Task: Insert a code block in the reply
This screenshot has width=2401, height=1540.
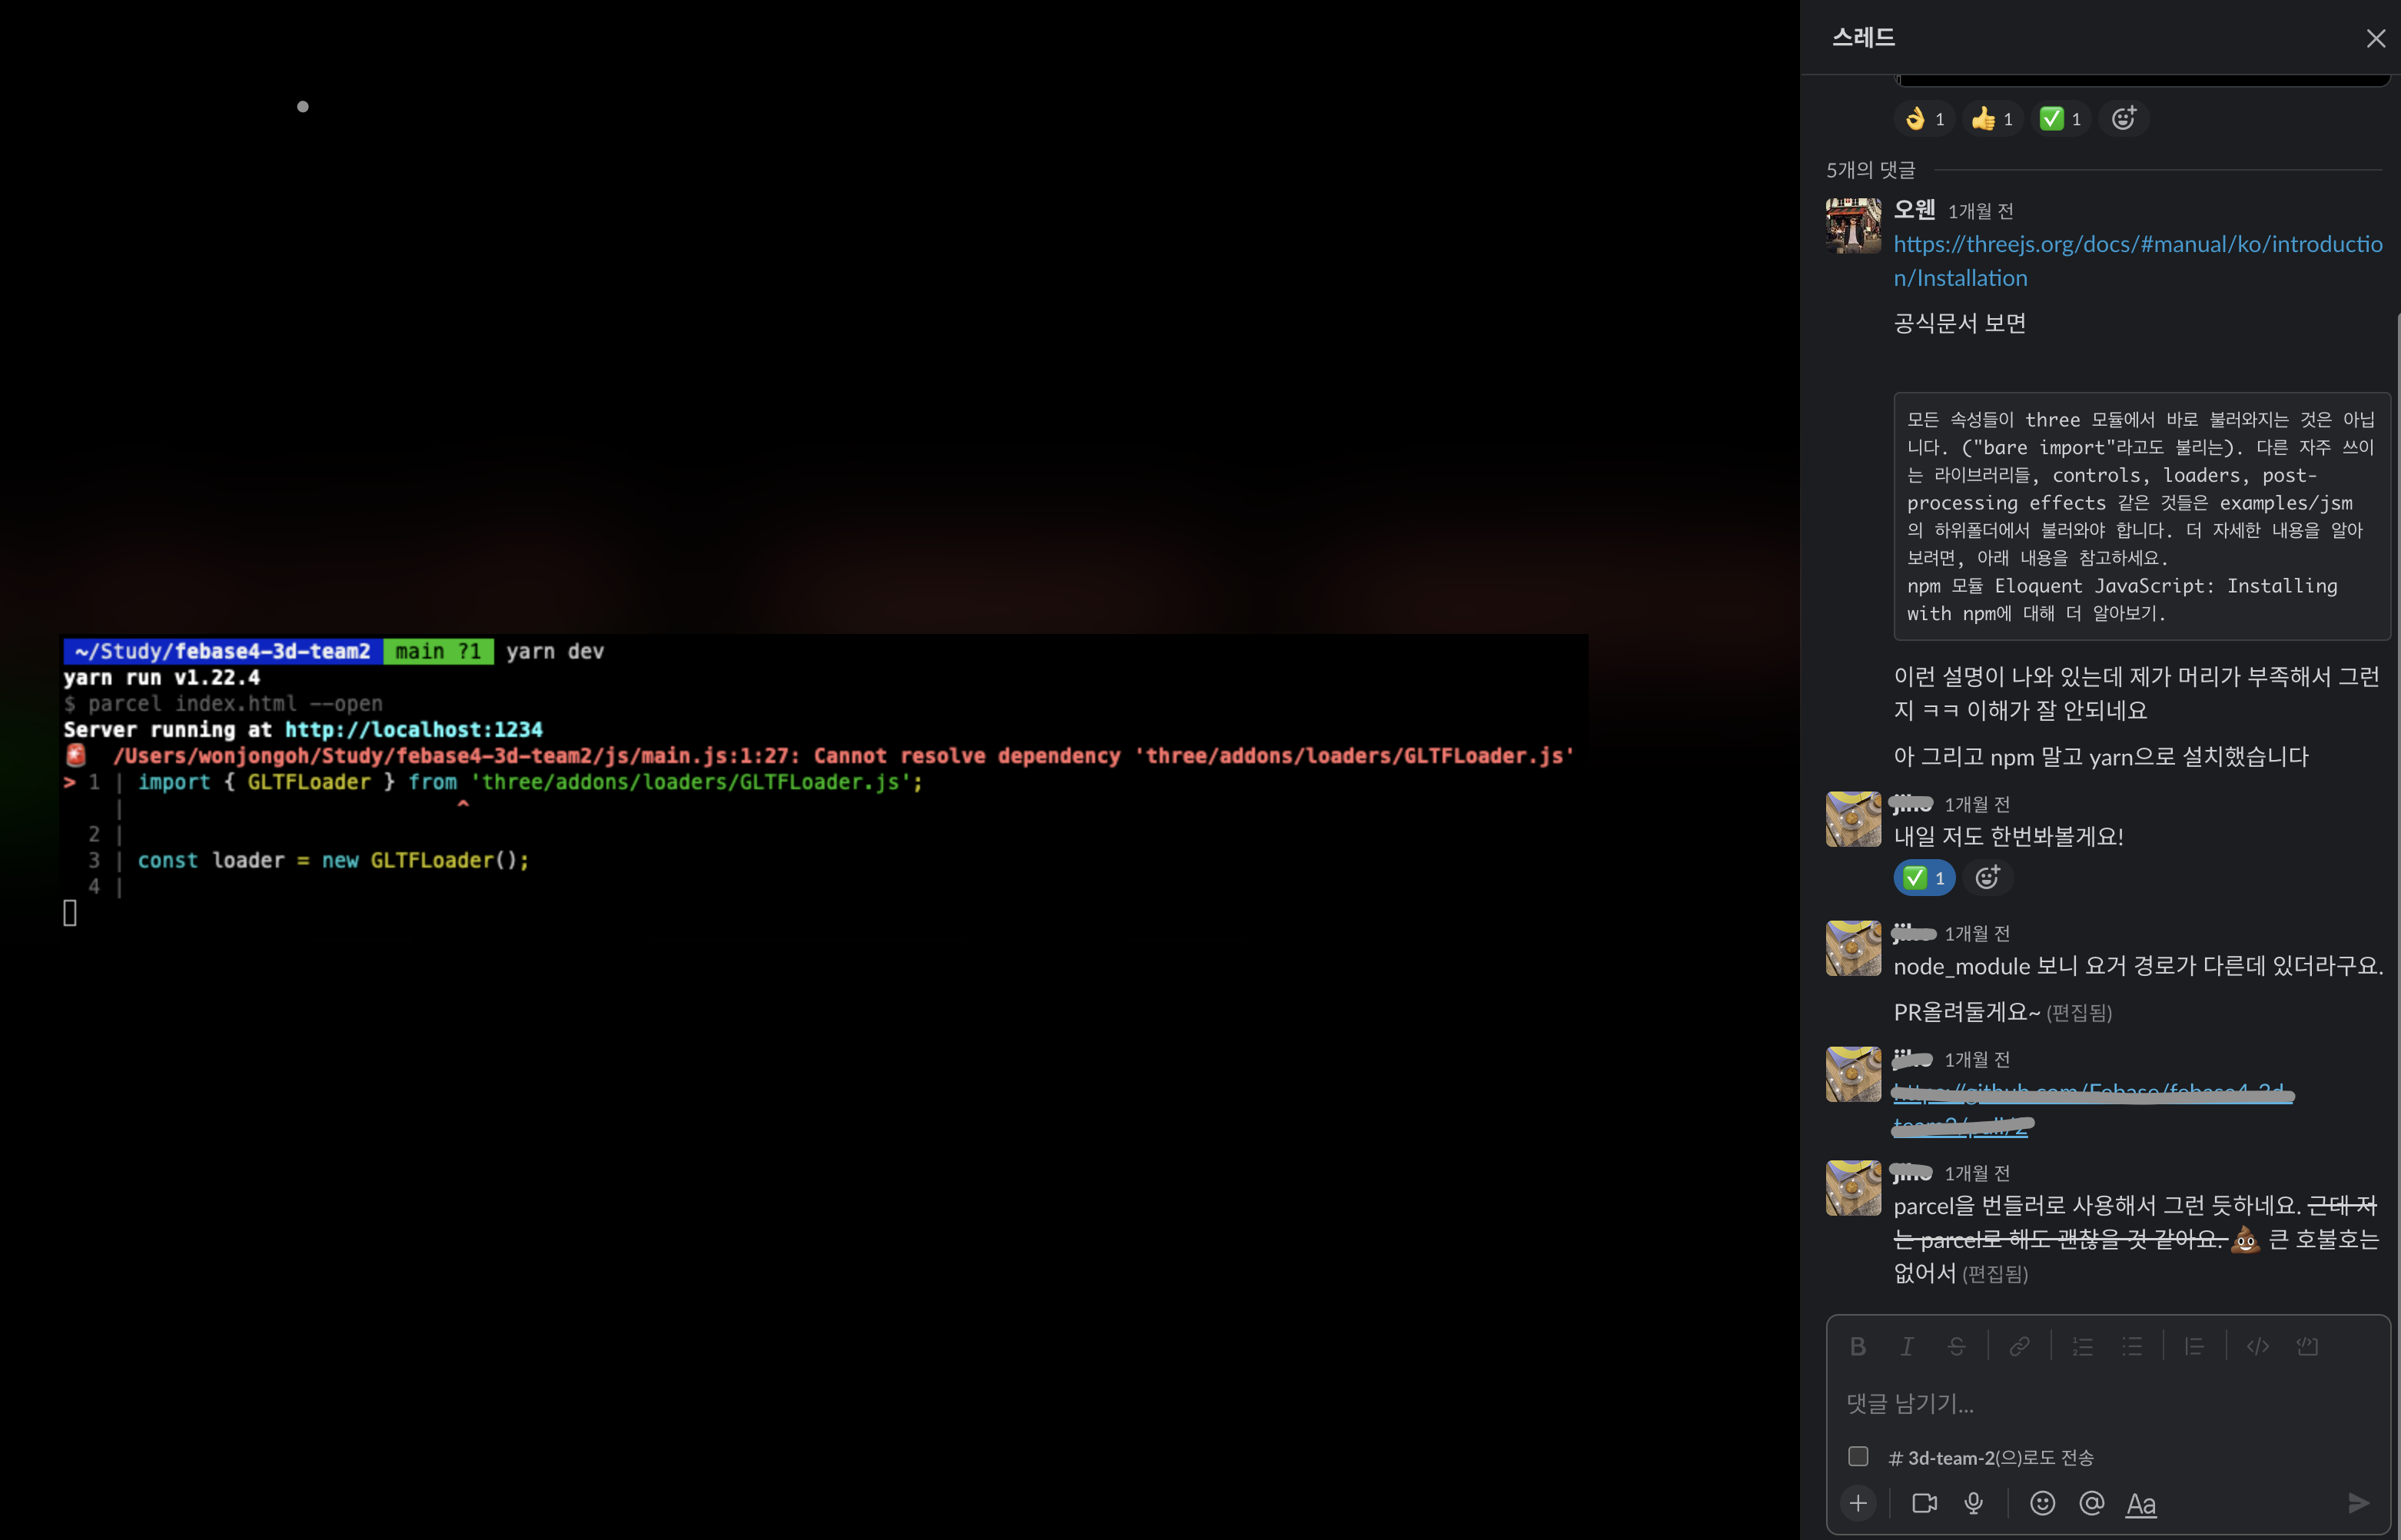Action: pos(2307,1346)
